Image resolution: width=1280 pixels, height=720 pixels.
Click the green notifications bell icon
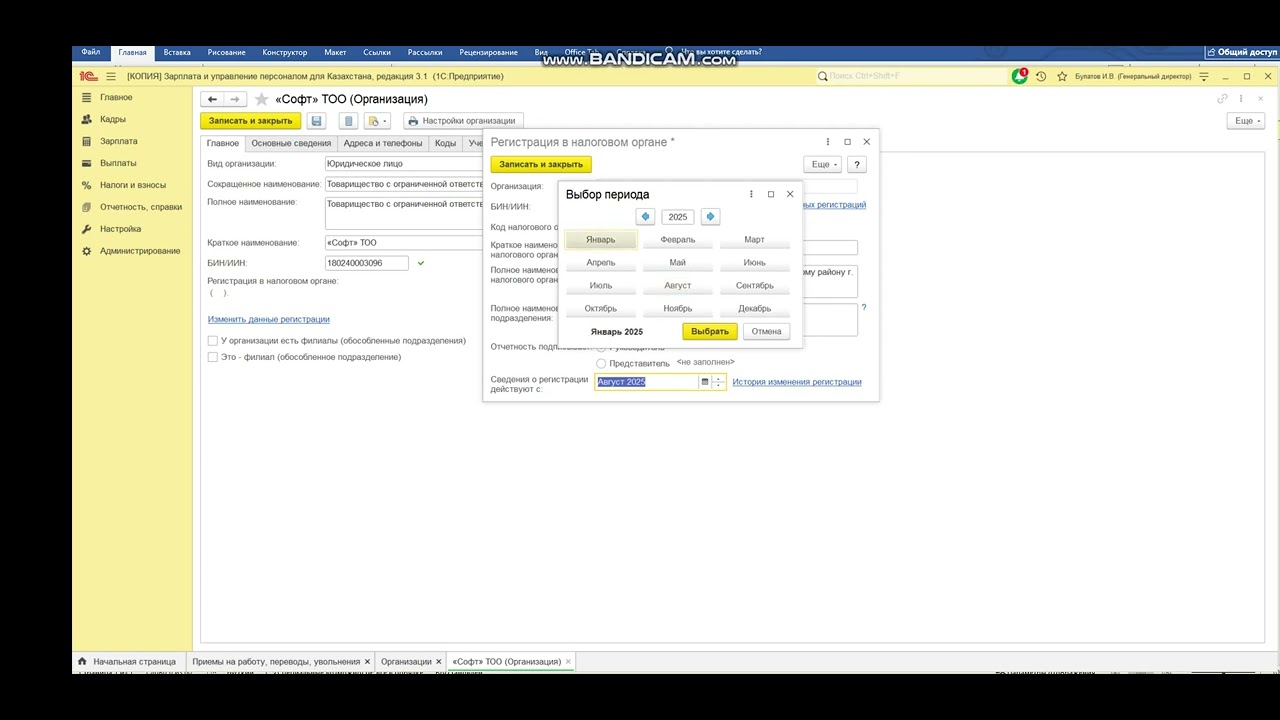click(x=1020, y=76)
